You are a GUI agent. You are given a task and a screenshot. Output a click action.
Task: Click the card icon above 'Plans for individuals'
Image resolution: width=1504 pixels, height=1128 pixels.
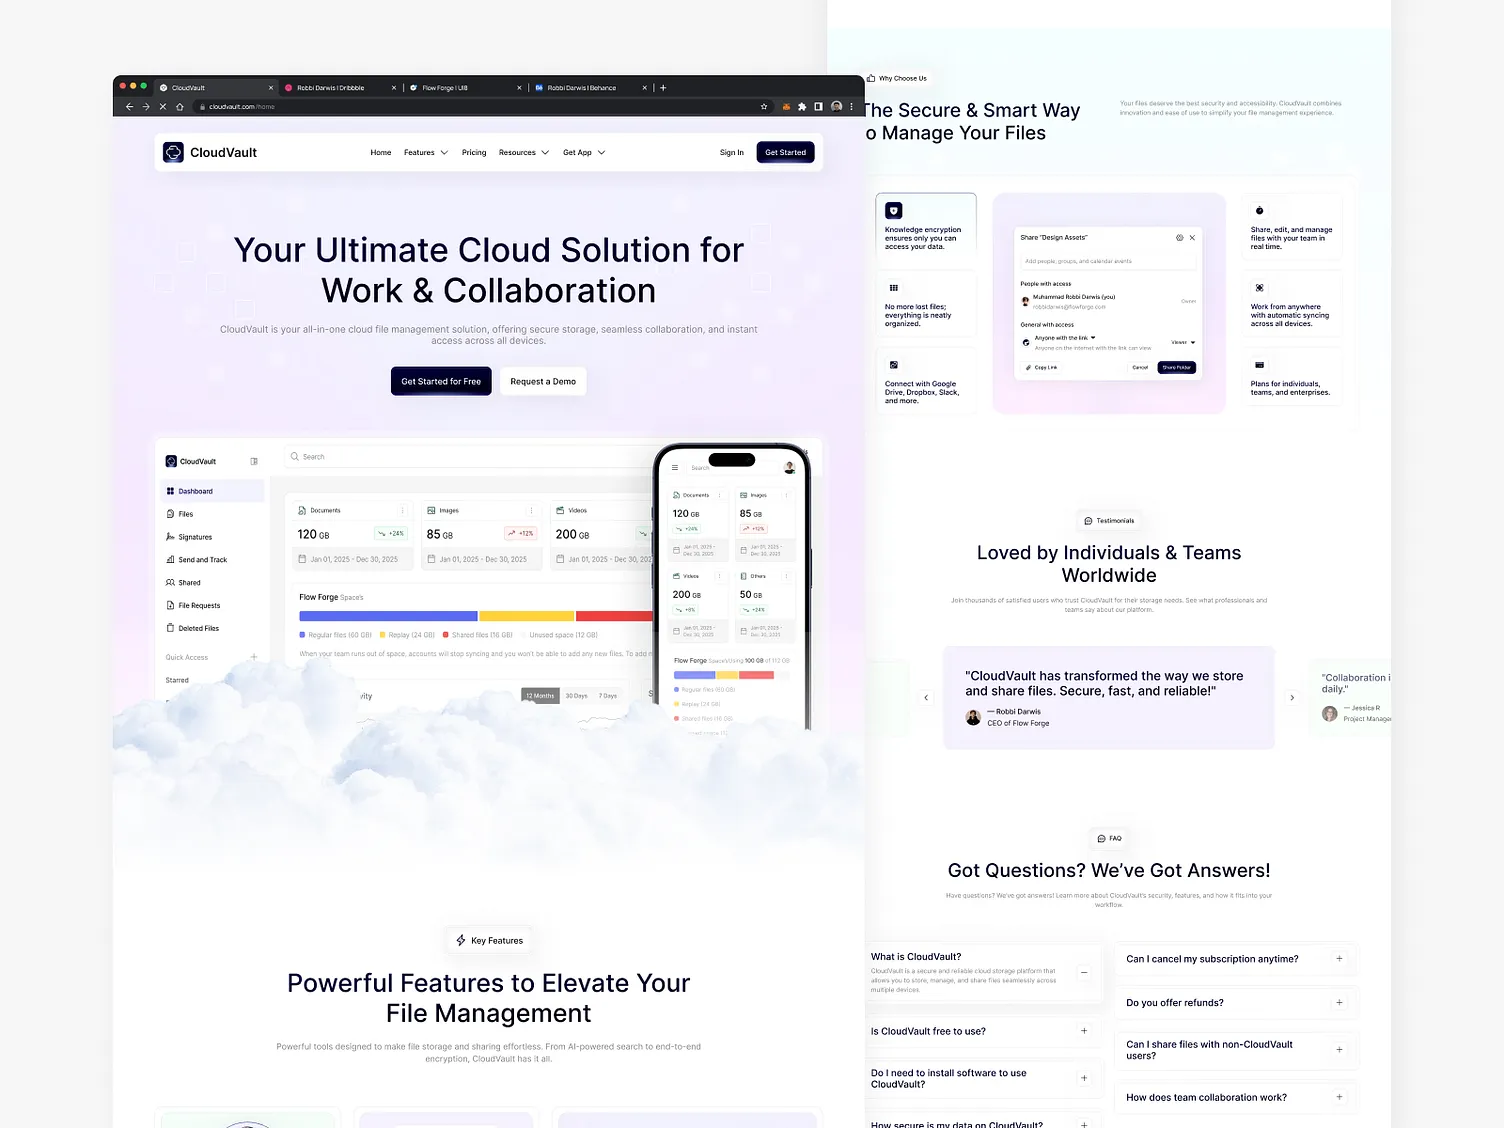tap(1259, 365)
